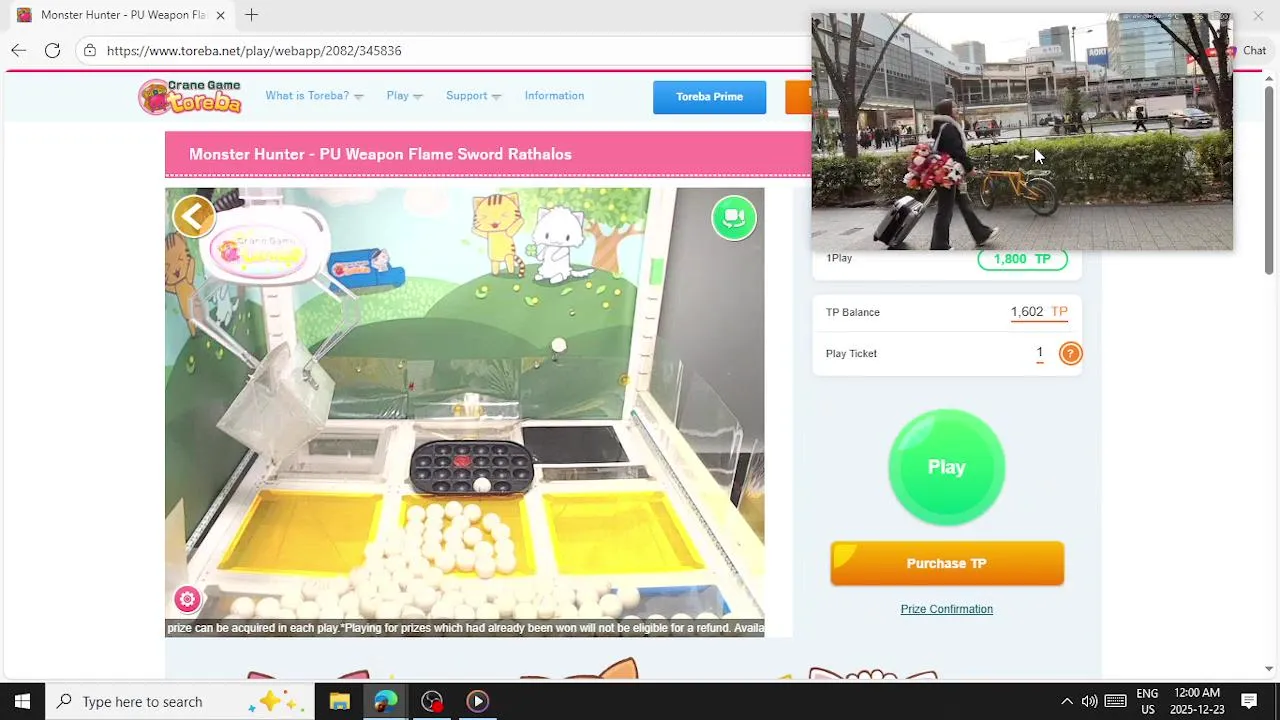Click the Toreba Prime button
This screenshot has width=1280, height=720.
click(709, 97)
